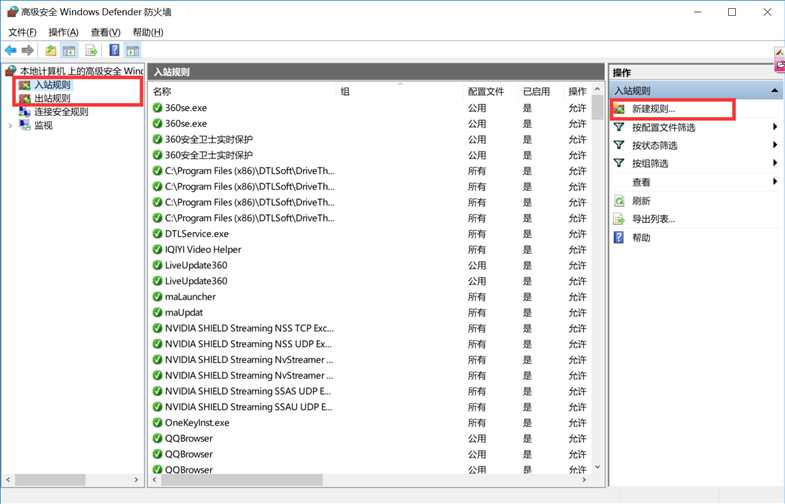The height and width of the screenshot is (504, 785).
Task: Open the 操作(A) menu
Action: [63, 32]
